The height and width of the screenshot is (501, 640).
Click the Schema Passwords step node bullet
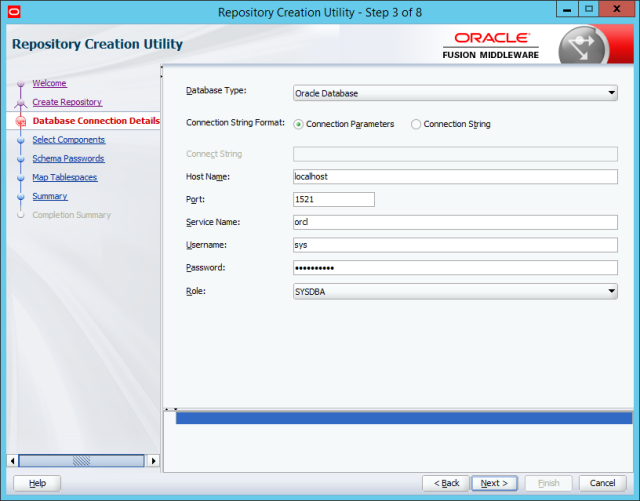[21, 159]
